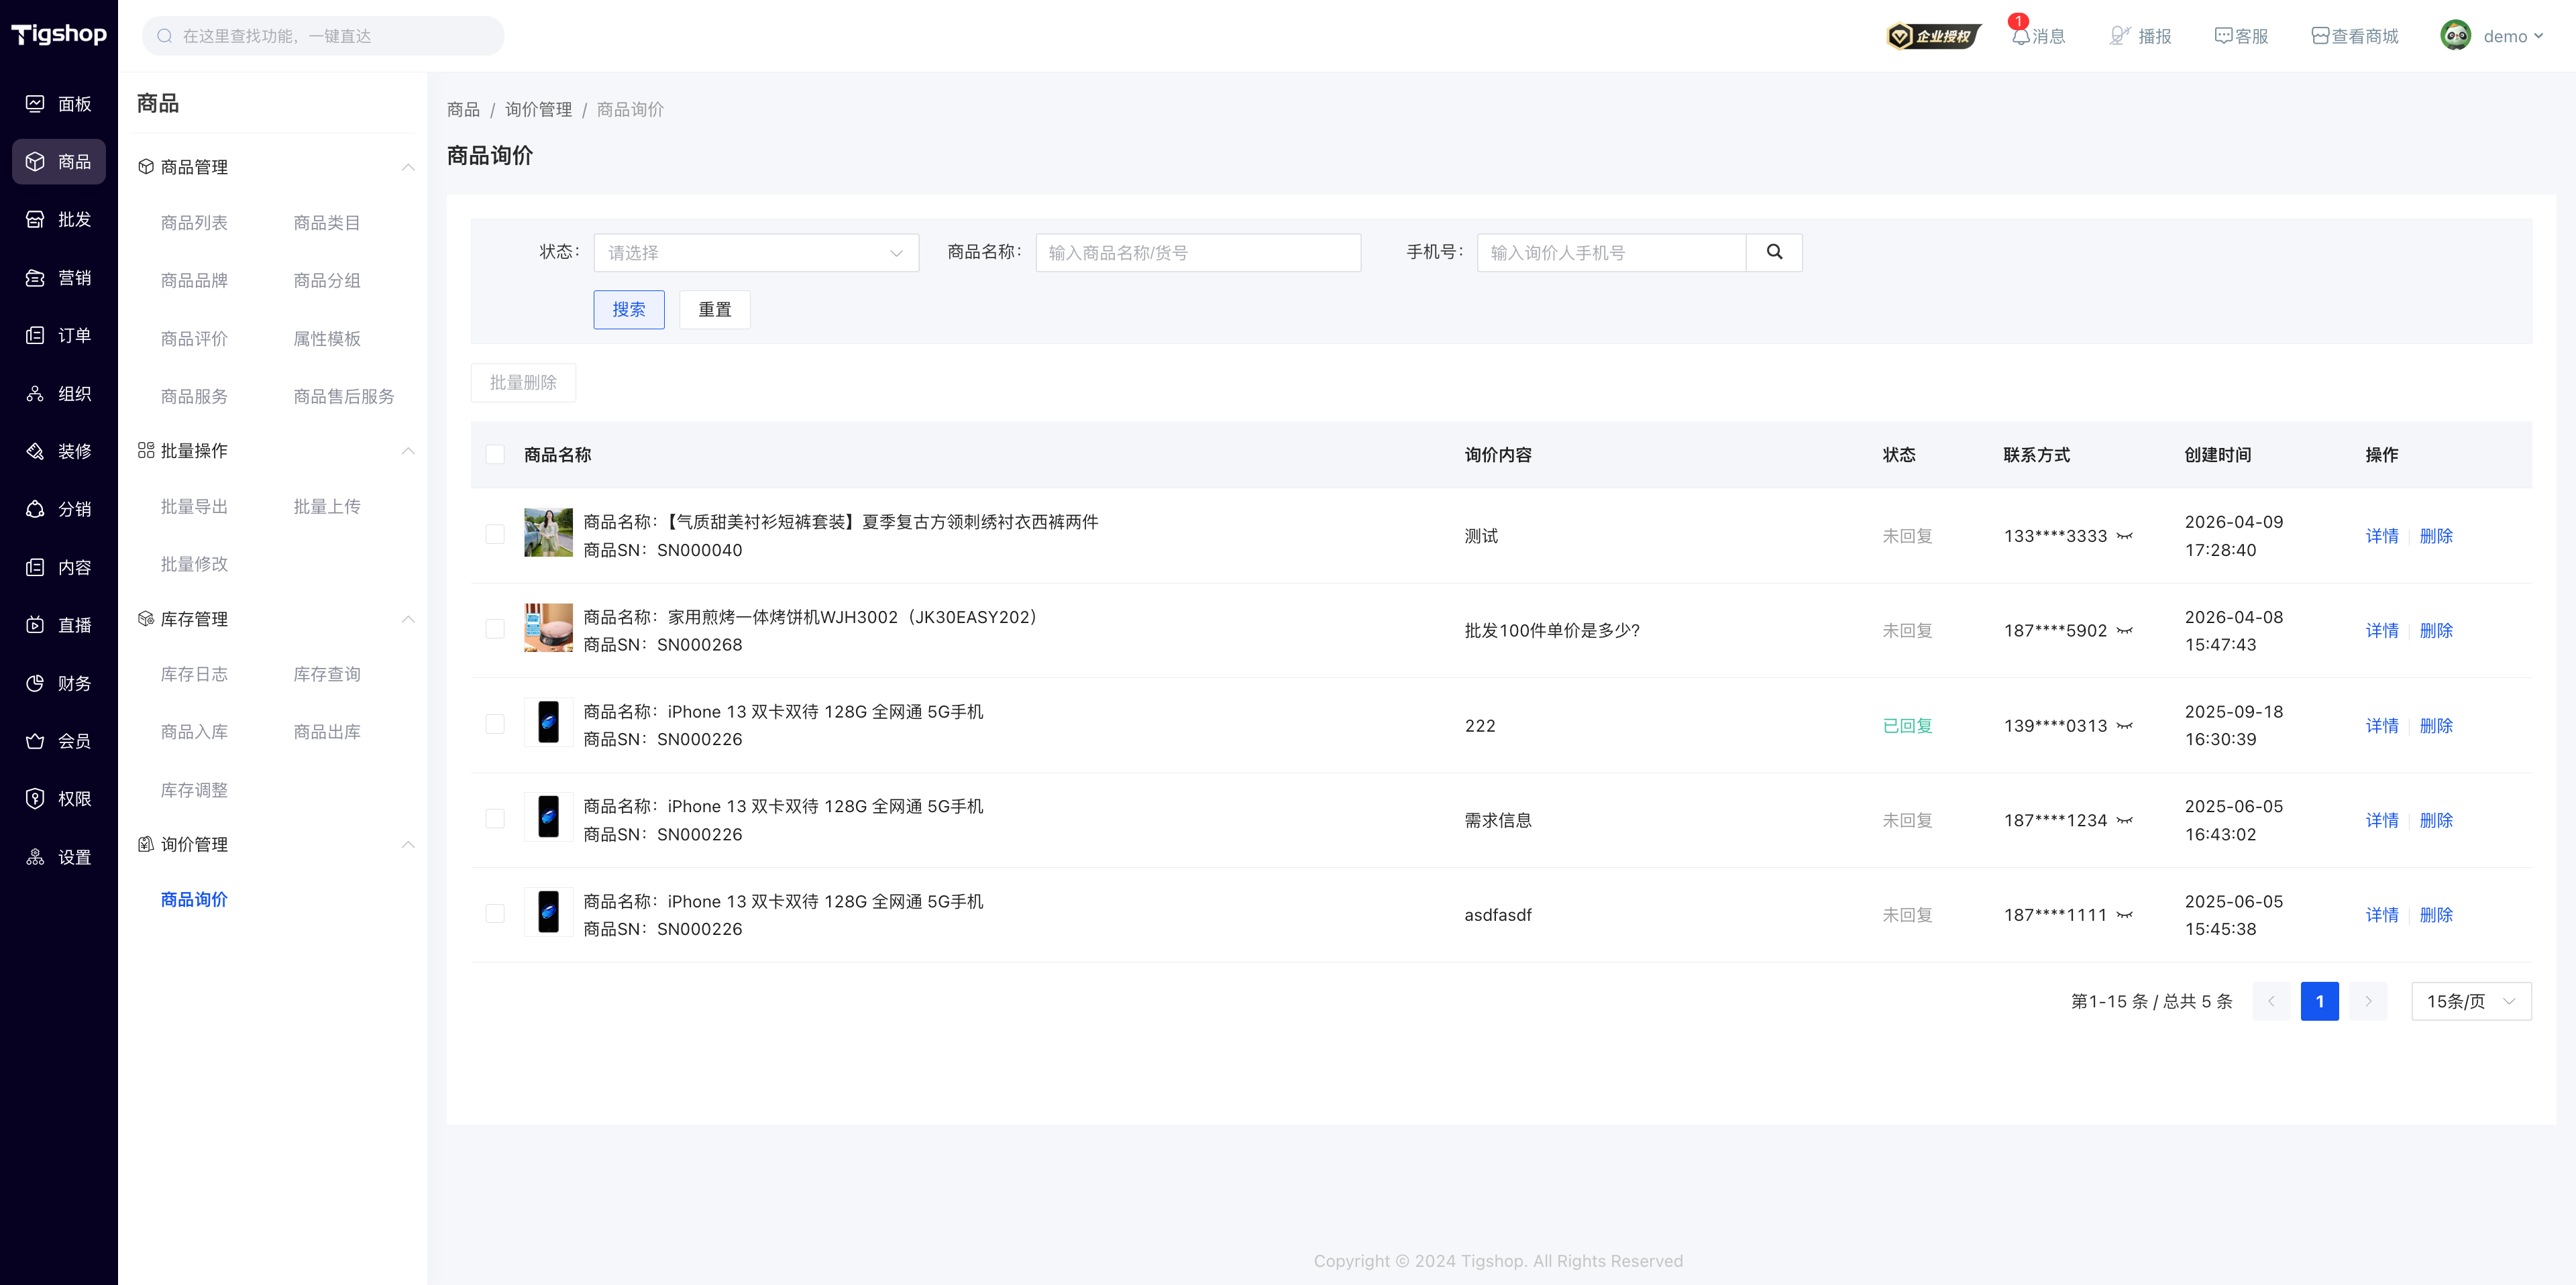Open the 批发 wholesale sidebar icon
The image size is (2576, 1285).
pyautogui.click(x=35, y=220)
